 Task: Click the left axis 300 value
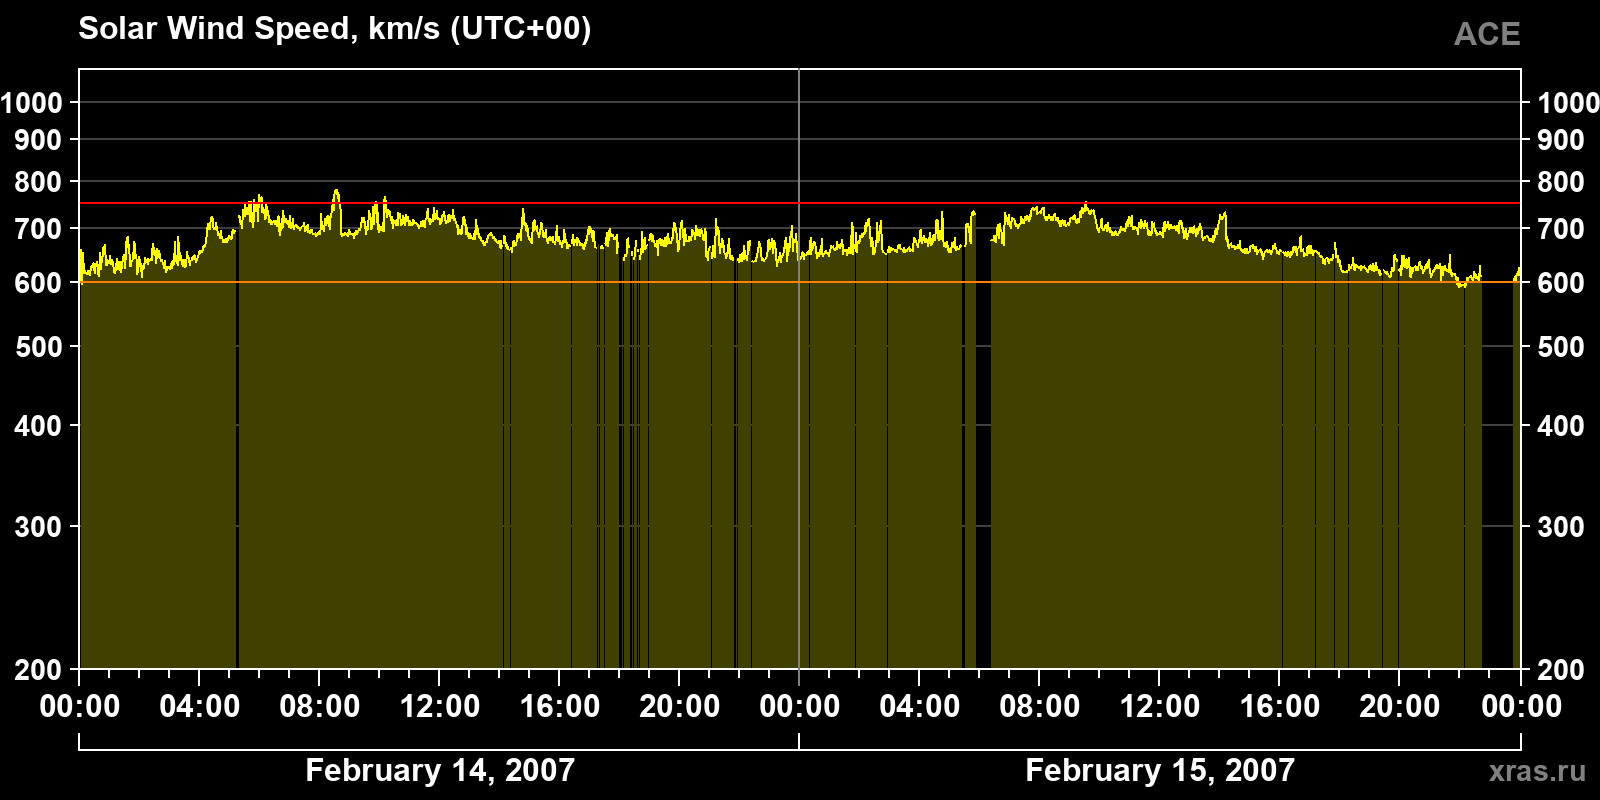tap(38, 527)
